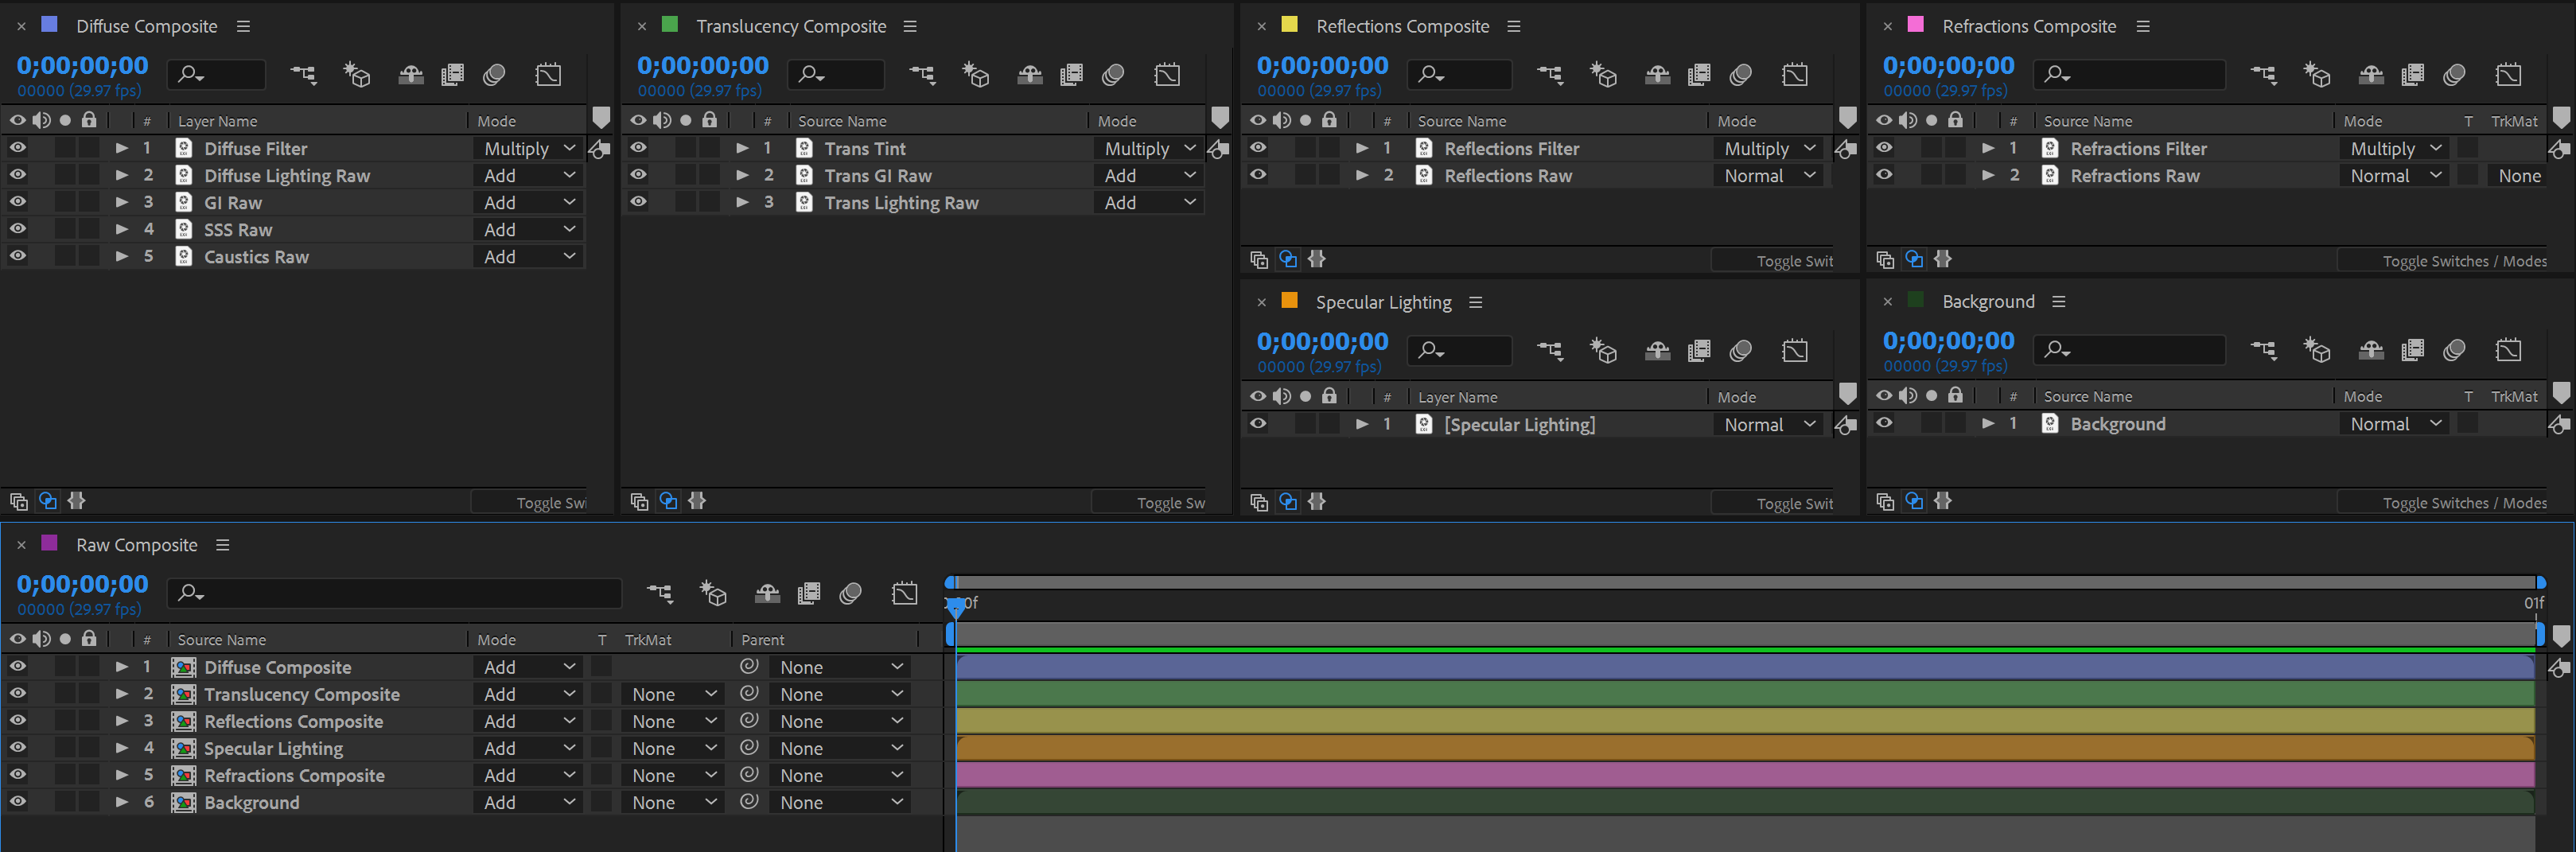2576x852 pixels.
Task: Click current timecode in Specular Lighting panel
Action: (x=1322, y=341)
